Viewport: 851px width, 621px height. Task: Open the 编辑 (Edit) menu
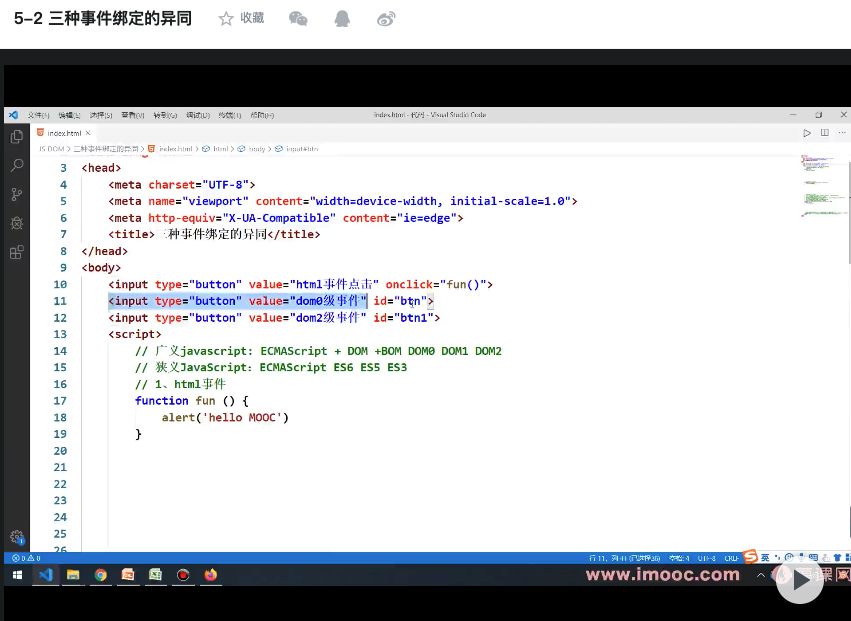69,115
